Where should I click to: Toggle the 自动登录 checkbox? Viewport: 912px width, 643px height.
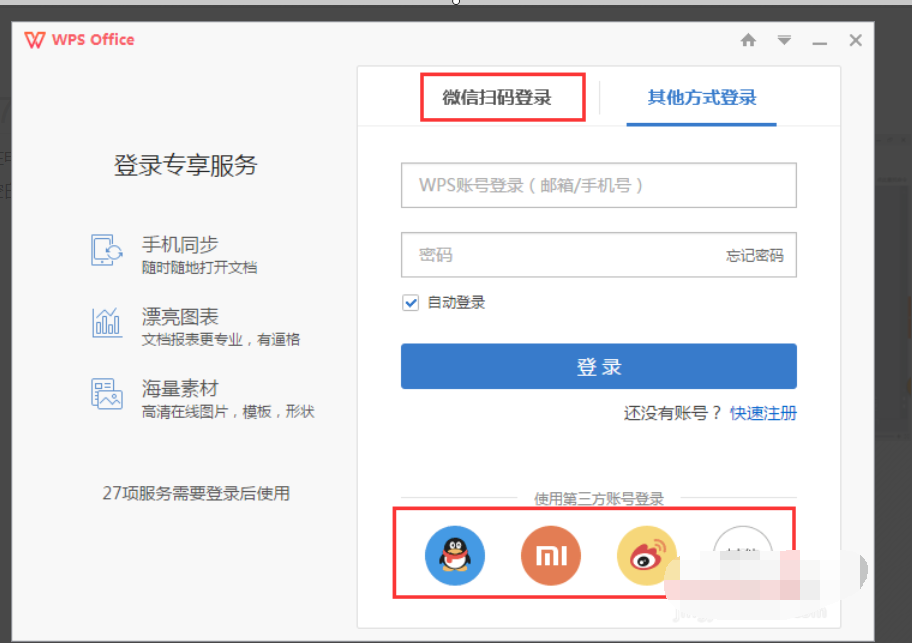411,303
